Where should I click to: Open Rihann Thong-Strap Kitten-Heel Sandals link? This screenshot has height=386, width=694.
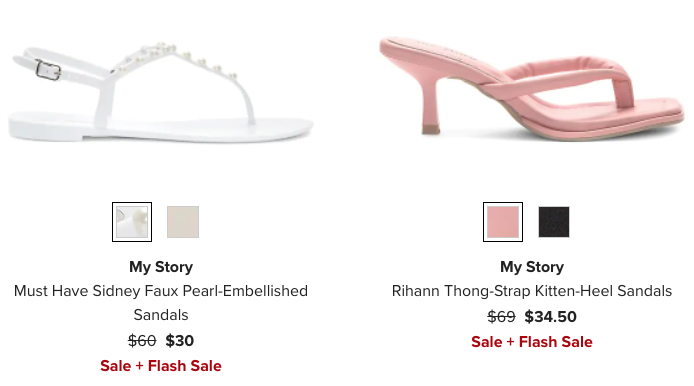click(x=532, y=291)
